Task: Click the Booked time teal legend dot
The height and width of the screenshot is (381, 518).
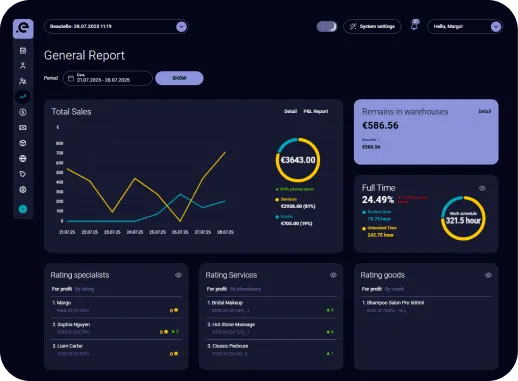Action: tap(364, 212)
